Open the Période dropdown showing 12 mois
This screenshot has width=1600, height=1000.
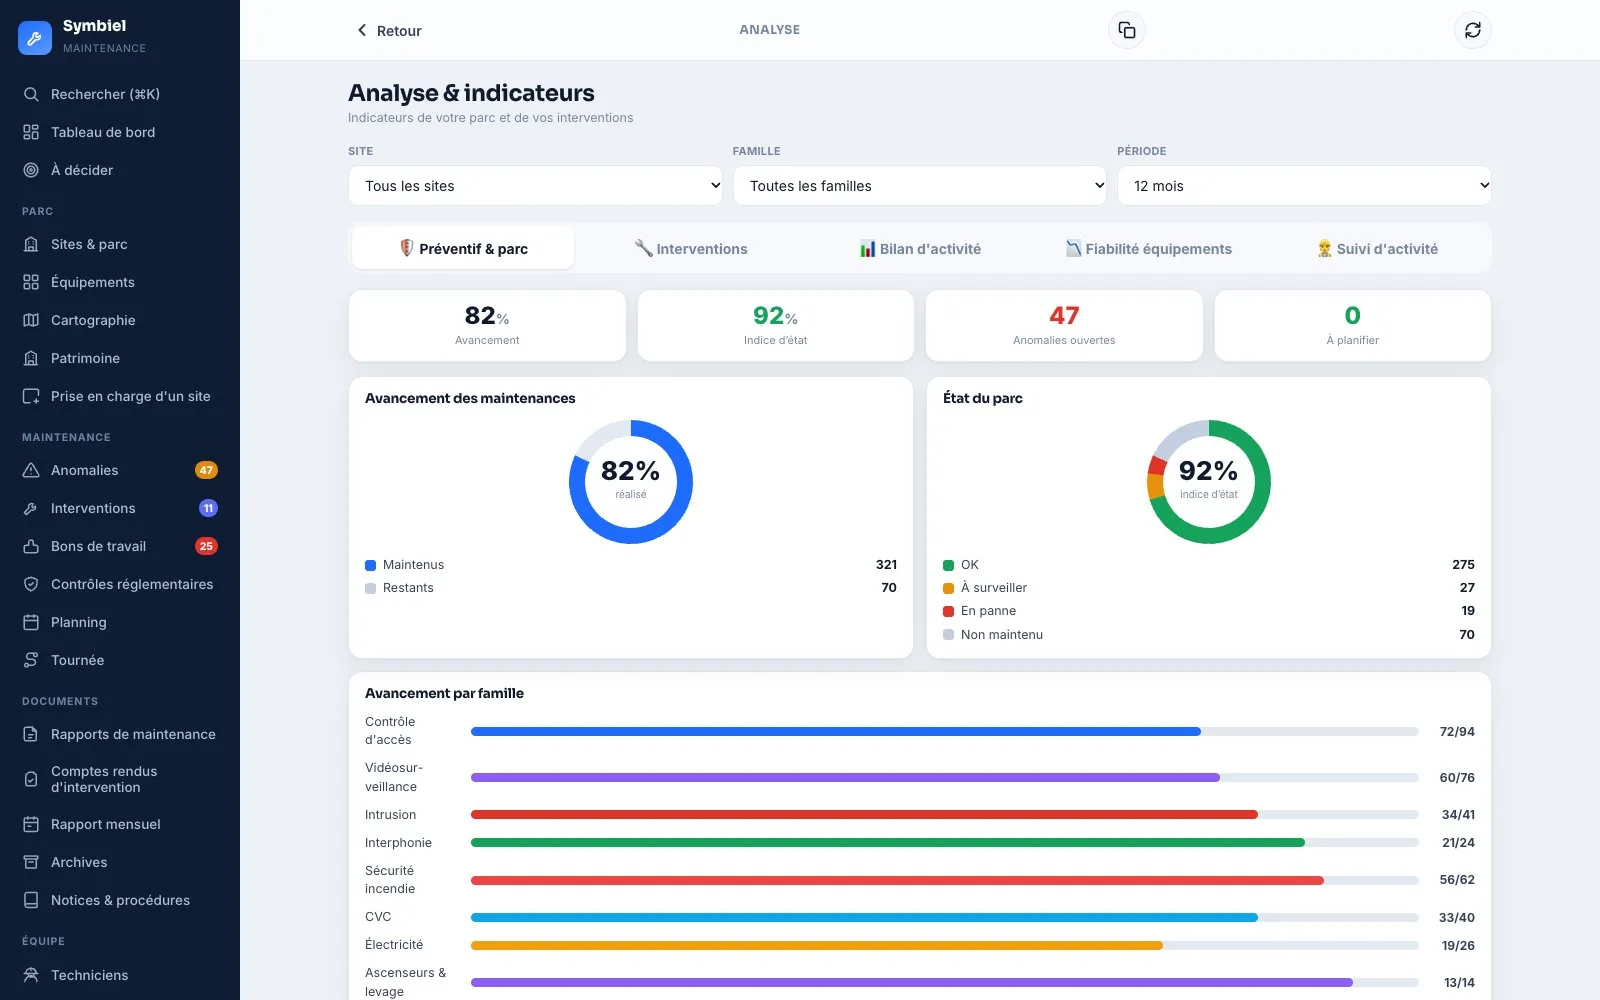(x=1304, y=186)
